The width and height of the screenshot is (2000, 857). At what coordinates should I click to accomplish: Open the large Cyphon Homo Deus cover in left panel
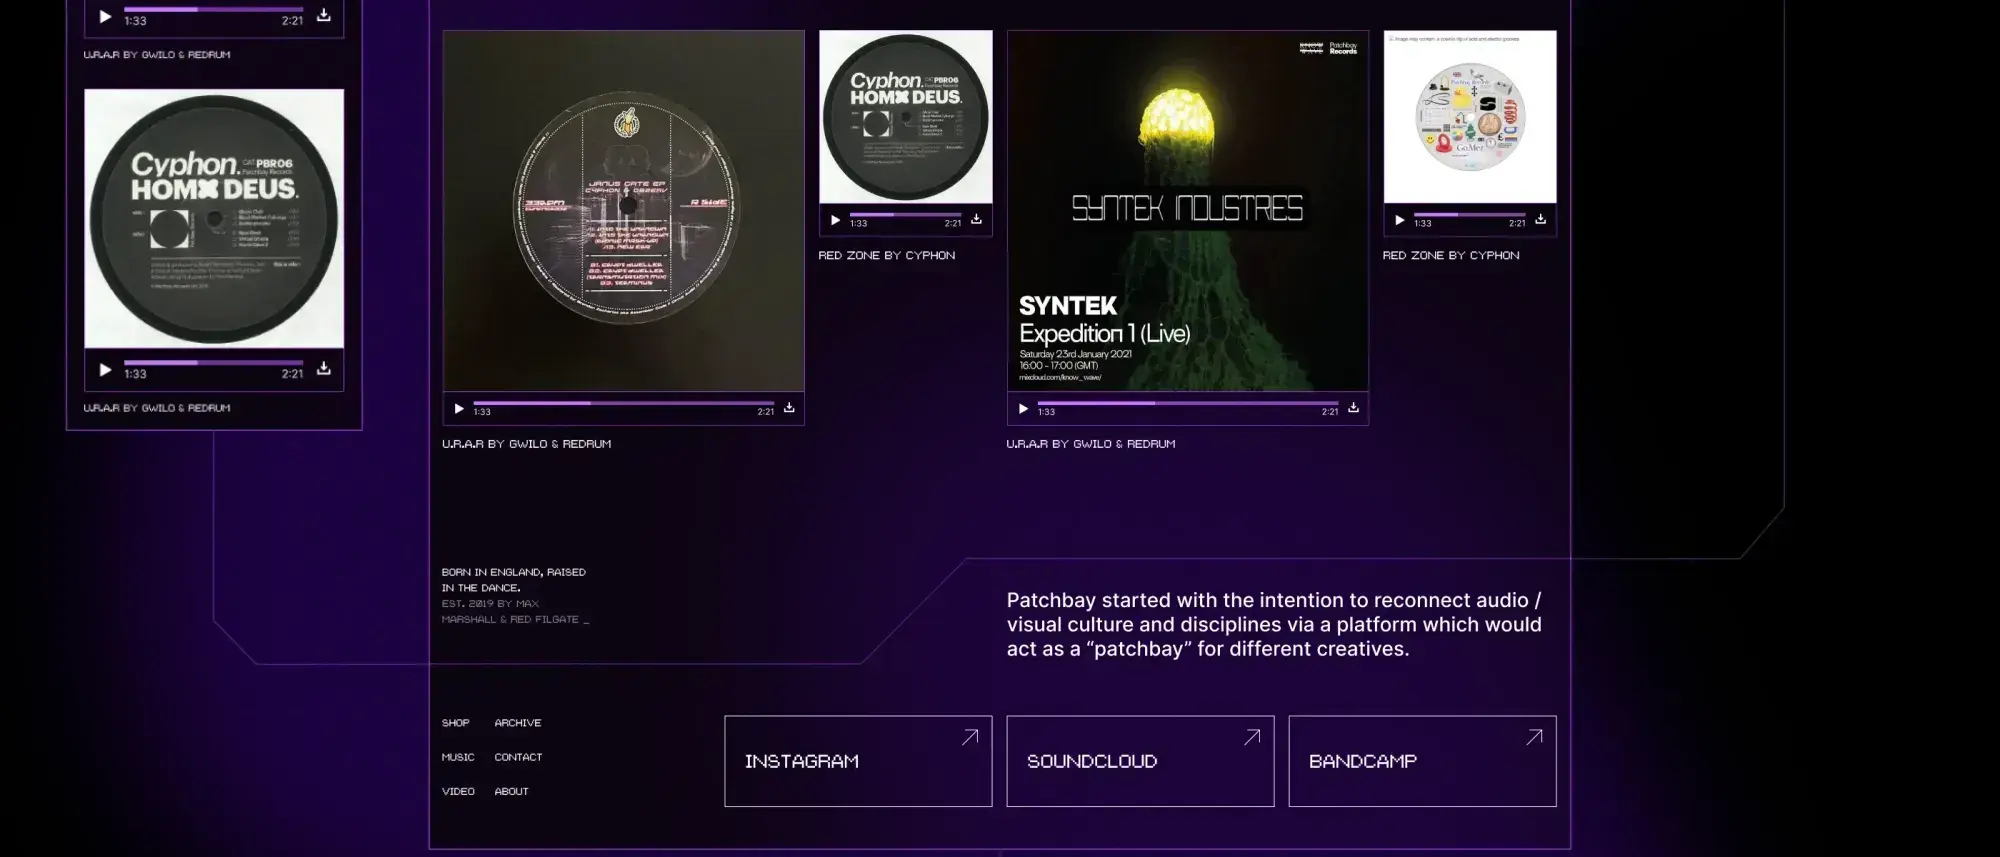(214, 218)
